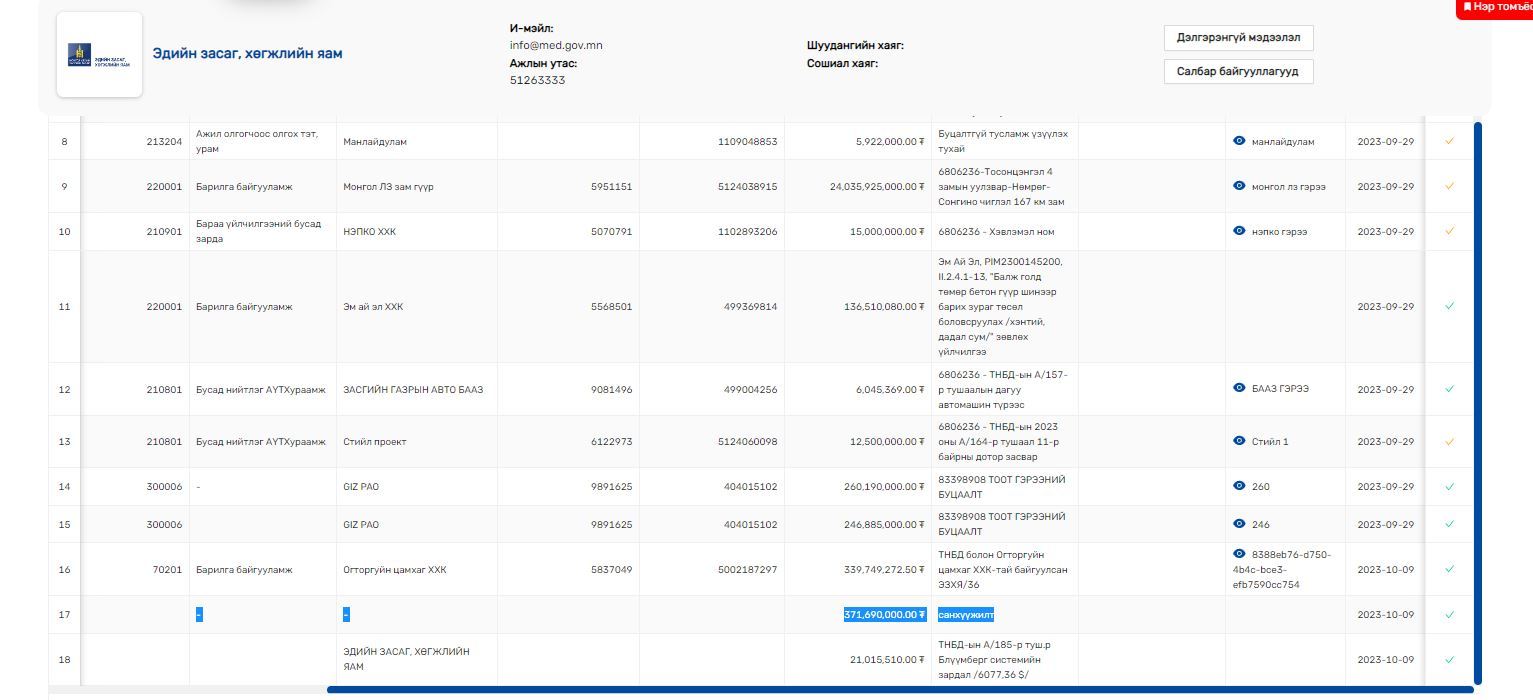Click the ministry logo thumbnail
This screenshot has width=1533, height=700.
tap(99, 55)
